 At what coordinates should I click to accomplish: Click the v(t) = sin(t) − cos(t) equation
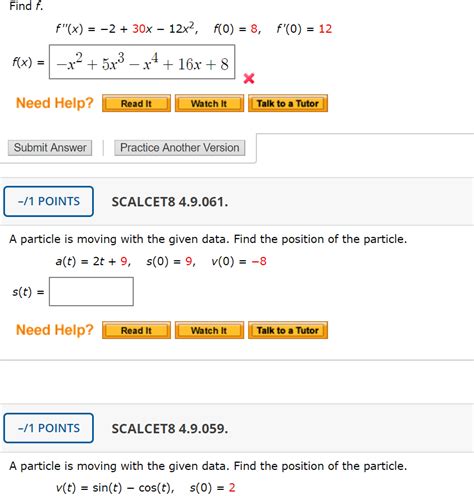115,488
